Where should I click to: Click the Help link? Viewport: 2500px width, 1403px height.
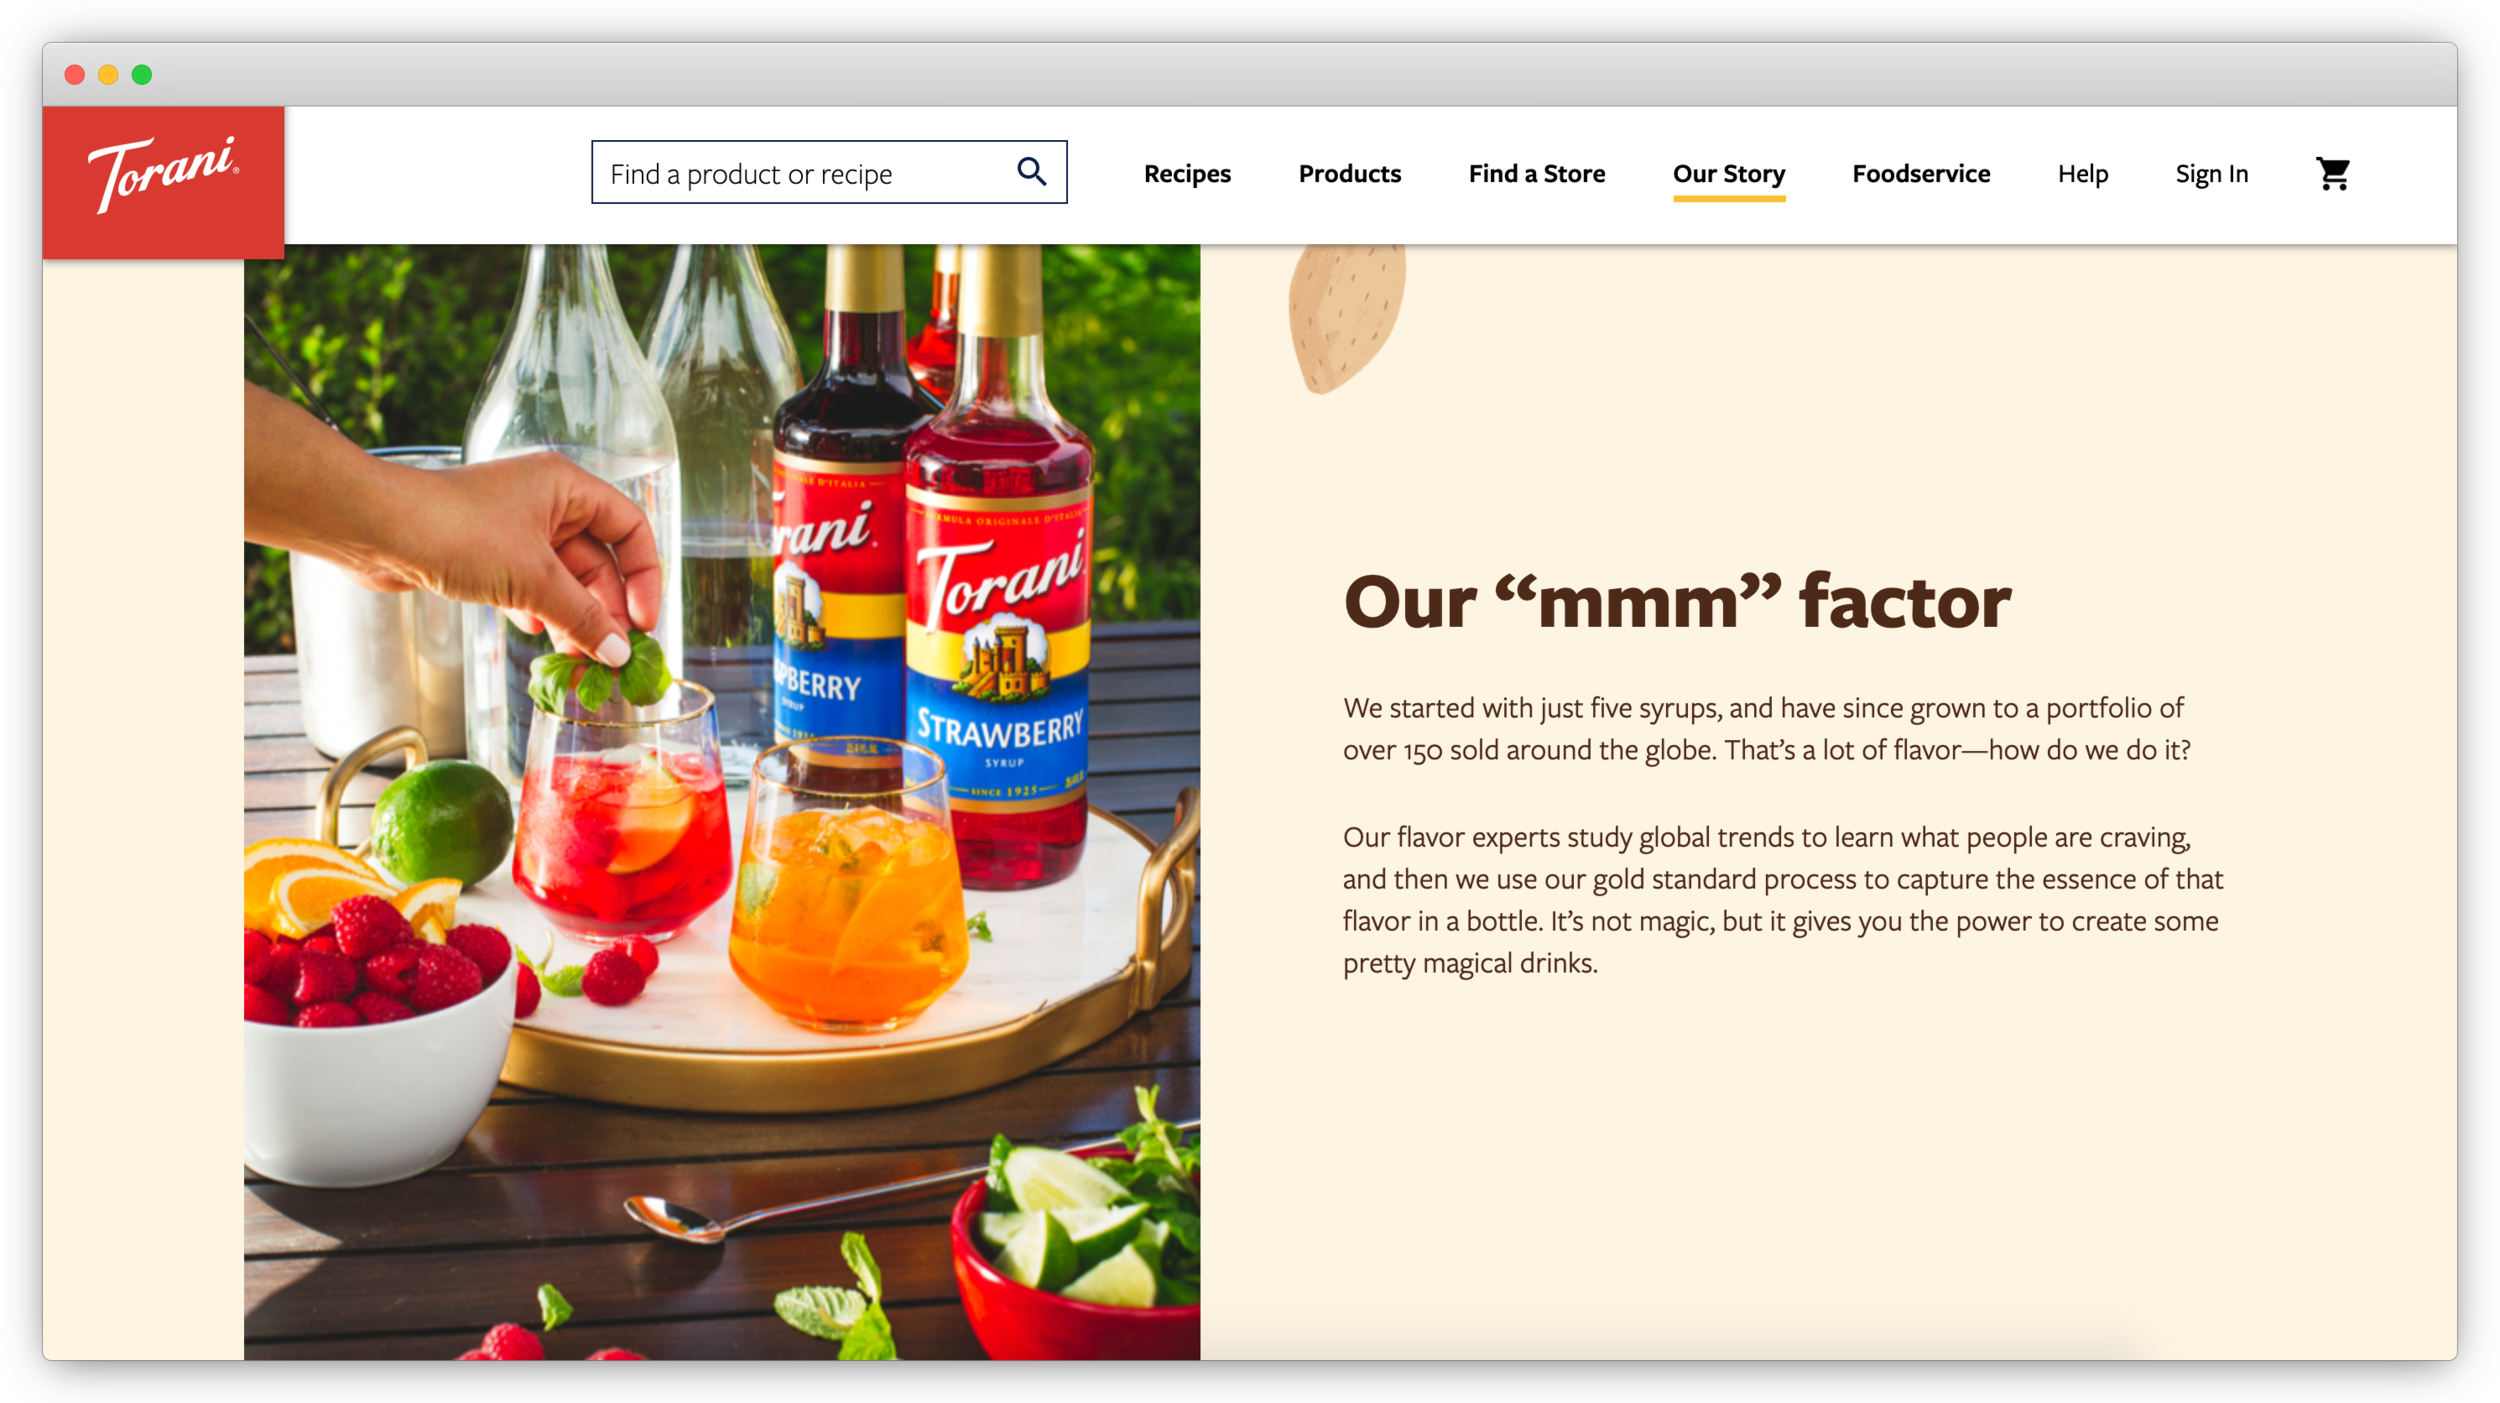2082,174
